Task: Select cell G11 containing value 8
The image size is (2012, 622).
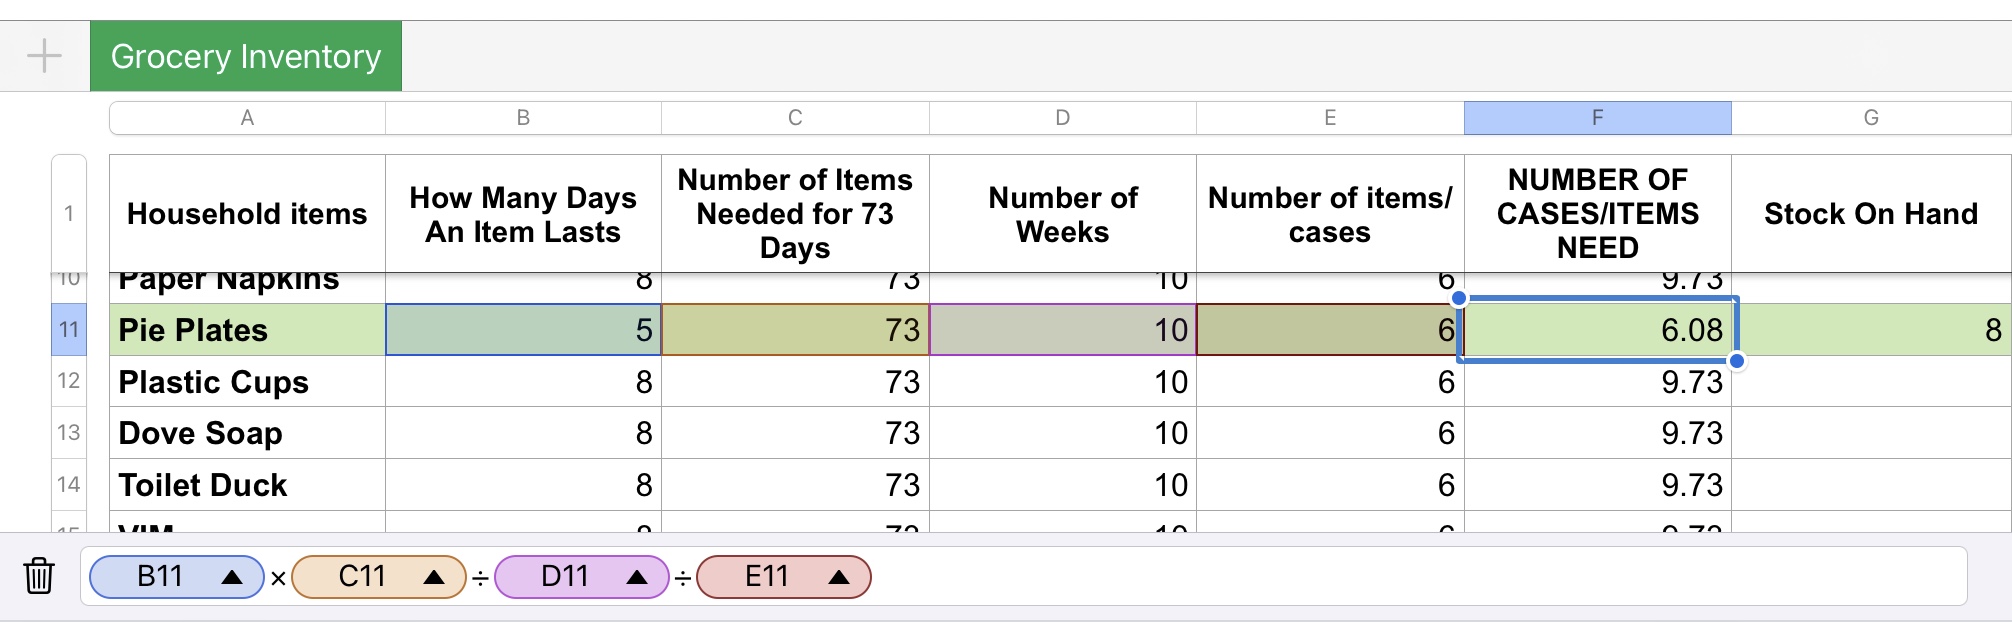Action: [x=1870, y=330]
